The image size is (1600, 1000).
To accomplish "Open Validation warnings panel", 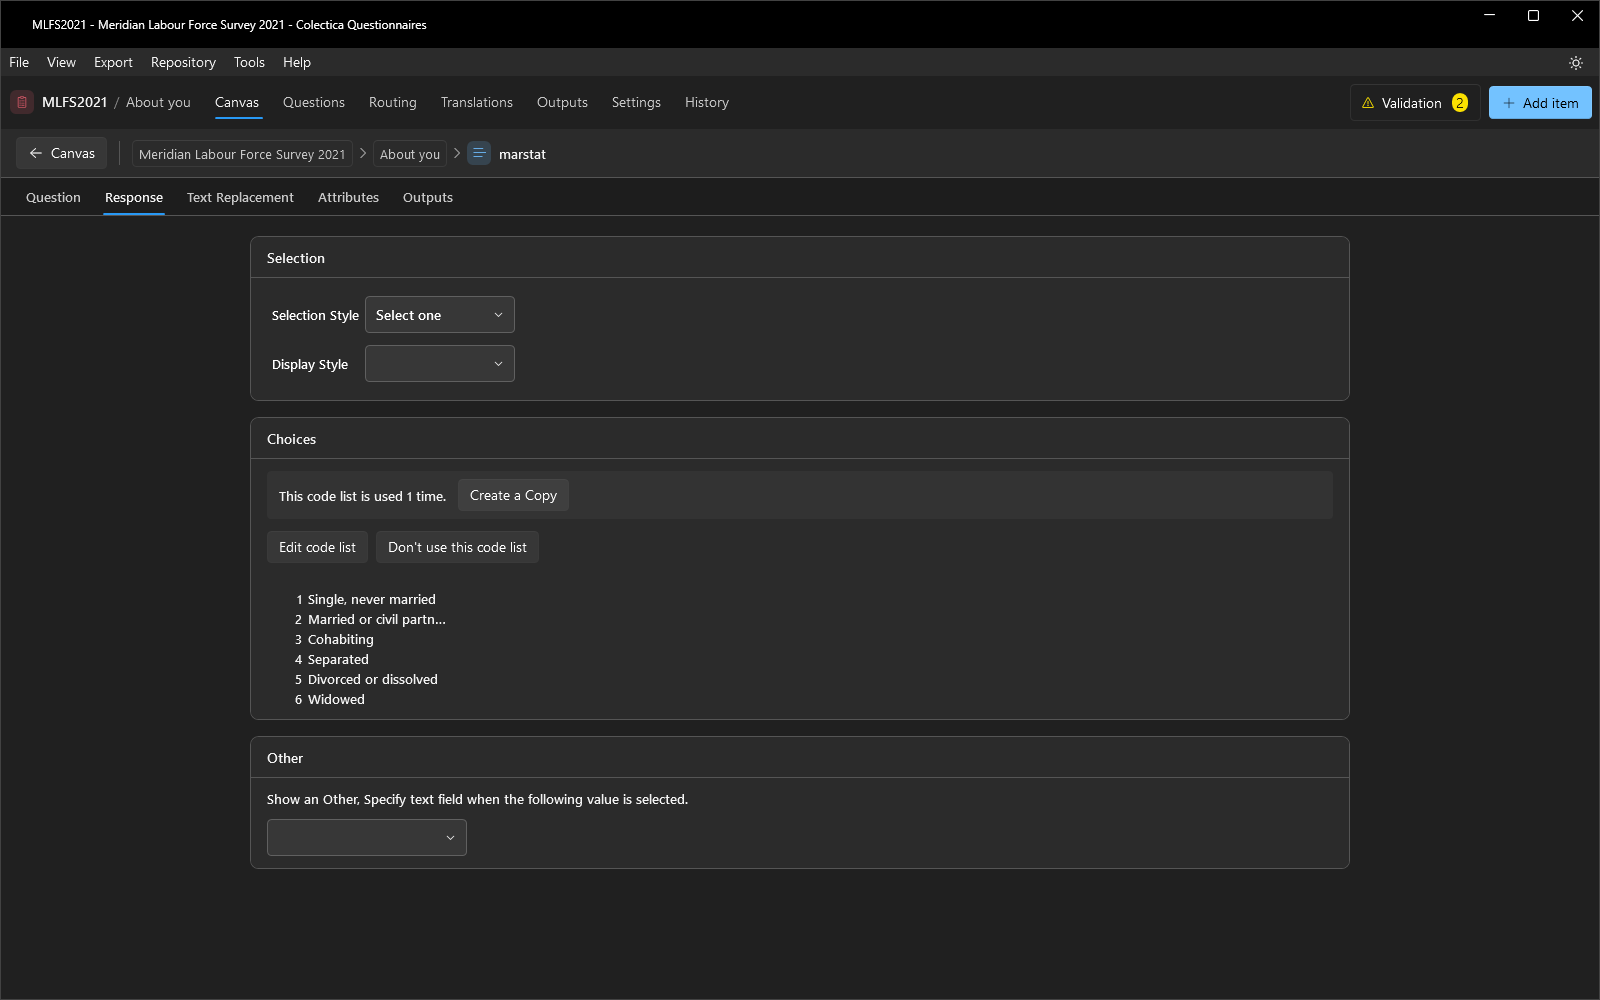I will pyautogui.click(x=1415, y=103).
